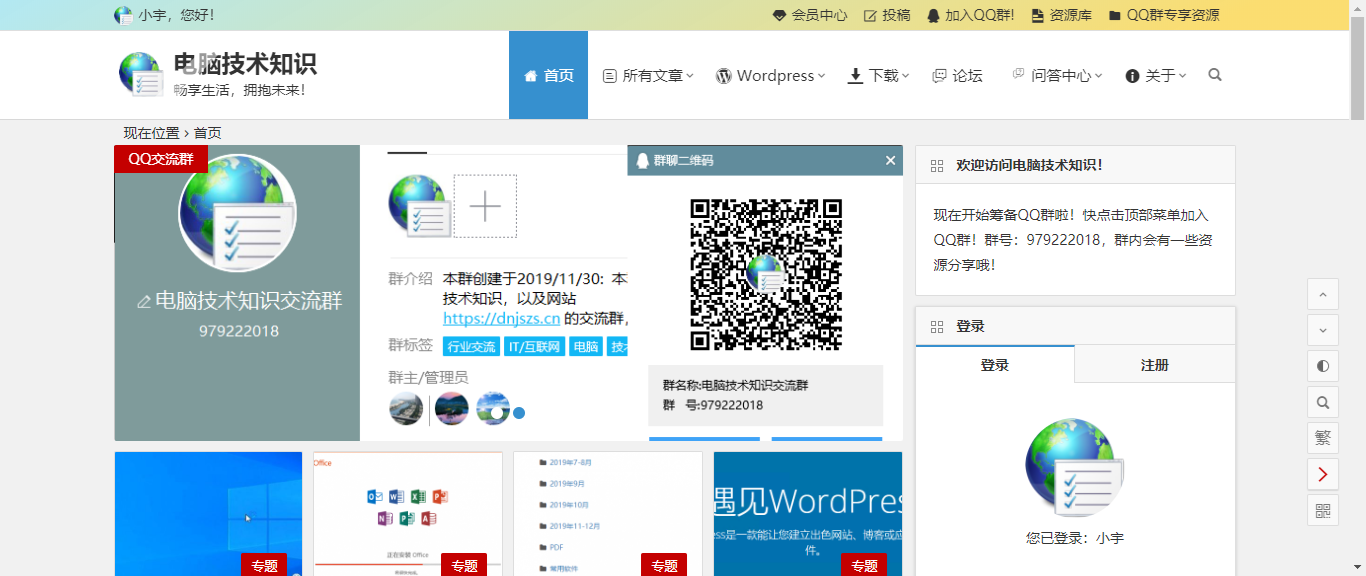Click the large group avatar under QQ交流群
Image resolution: width=1366 pixels, height=576 pixels.
238,213
